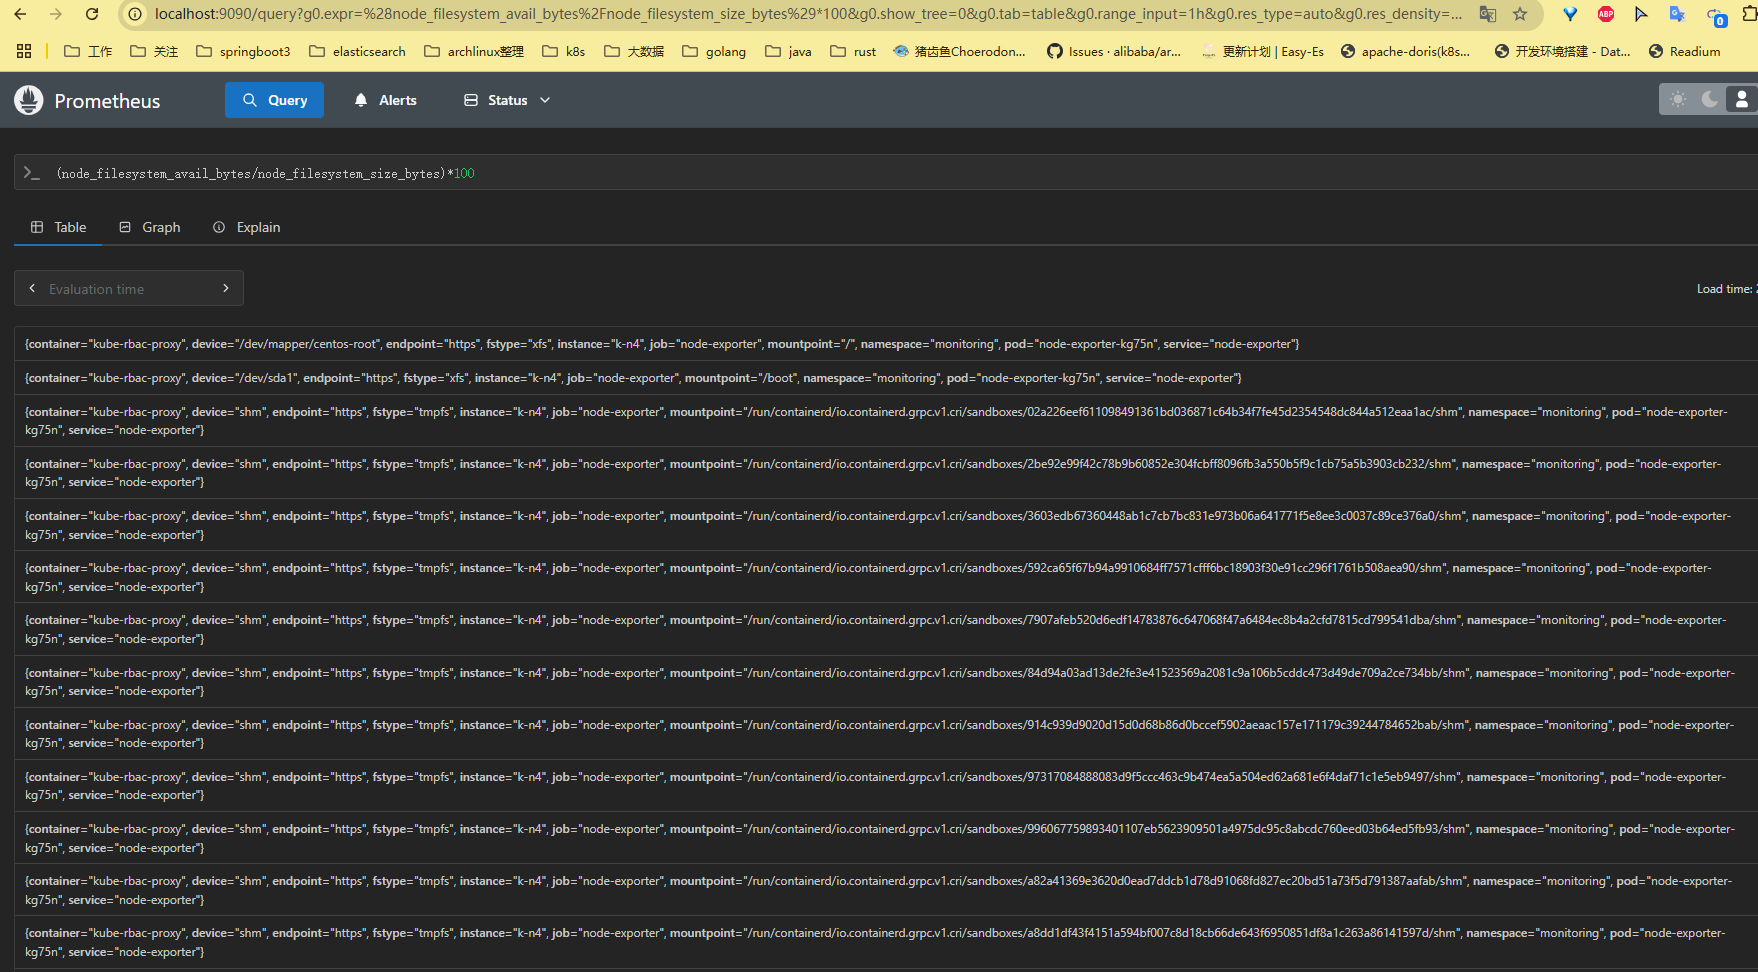The height and width of the screenshot is (972, 1758).
Task: Open the purple cursor arrow extension
Action: pos(1641,14)
